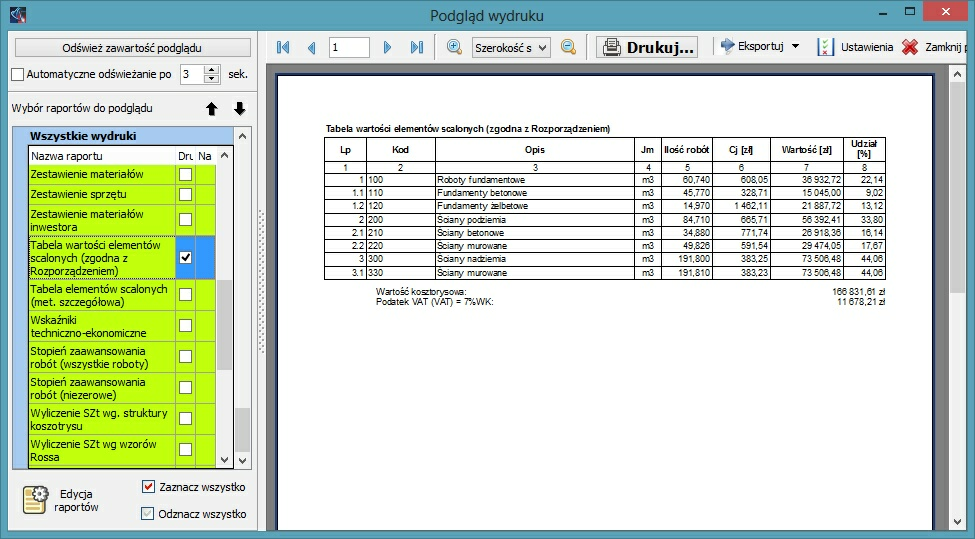Check Wyliczenie SZt wg wzorów Rossa checkbox
The image size is (975, 539).
[x=185, y=449]
